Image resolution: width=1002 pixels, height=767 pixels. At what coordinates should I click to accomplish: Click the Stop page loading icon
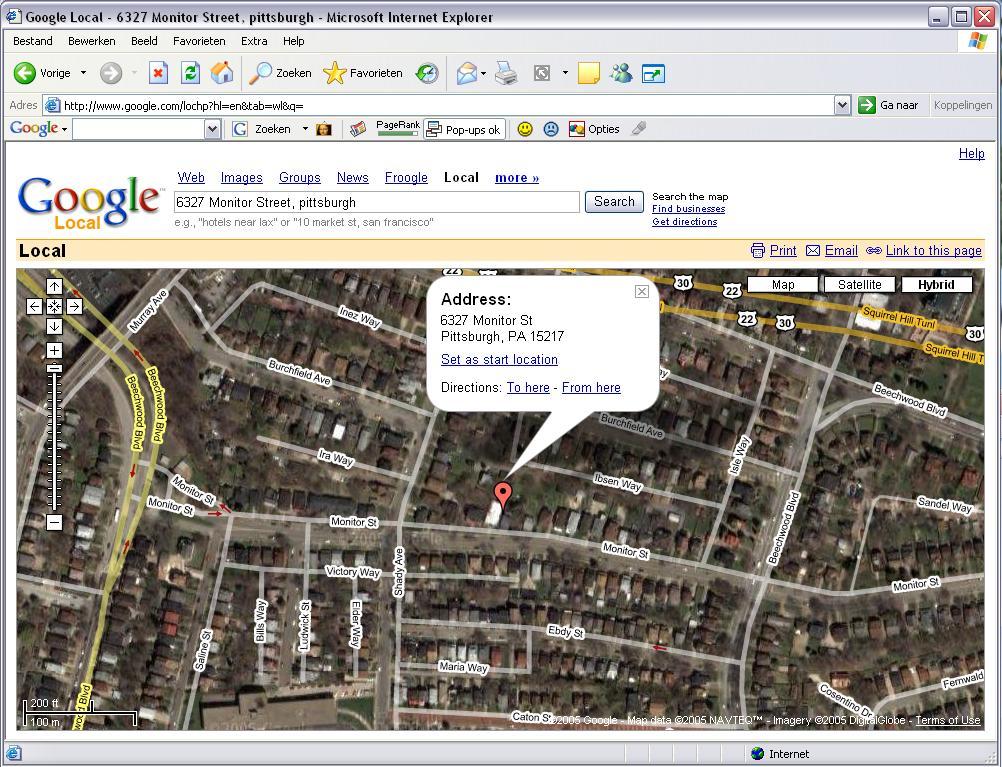(x=158, y=73)
